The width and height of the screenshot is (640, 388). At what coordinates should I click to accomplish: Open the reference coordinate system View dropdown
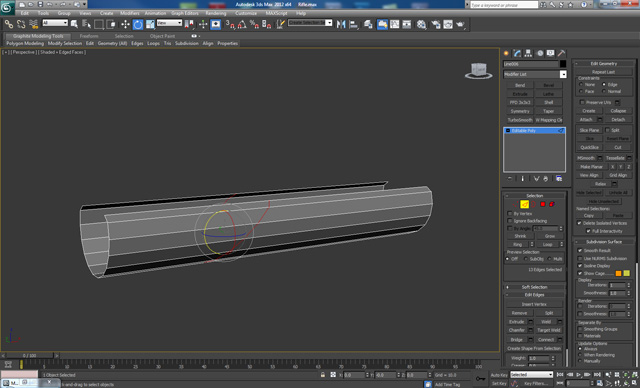pos(169,23)
